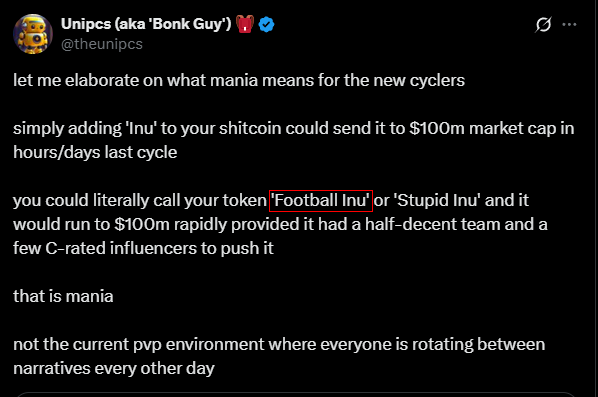Click the red-boxed 'Football Inu' text
The width and height of the screenshot is (598, 397).
[x=321, y=201]
